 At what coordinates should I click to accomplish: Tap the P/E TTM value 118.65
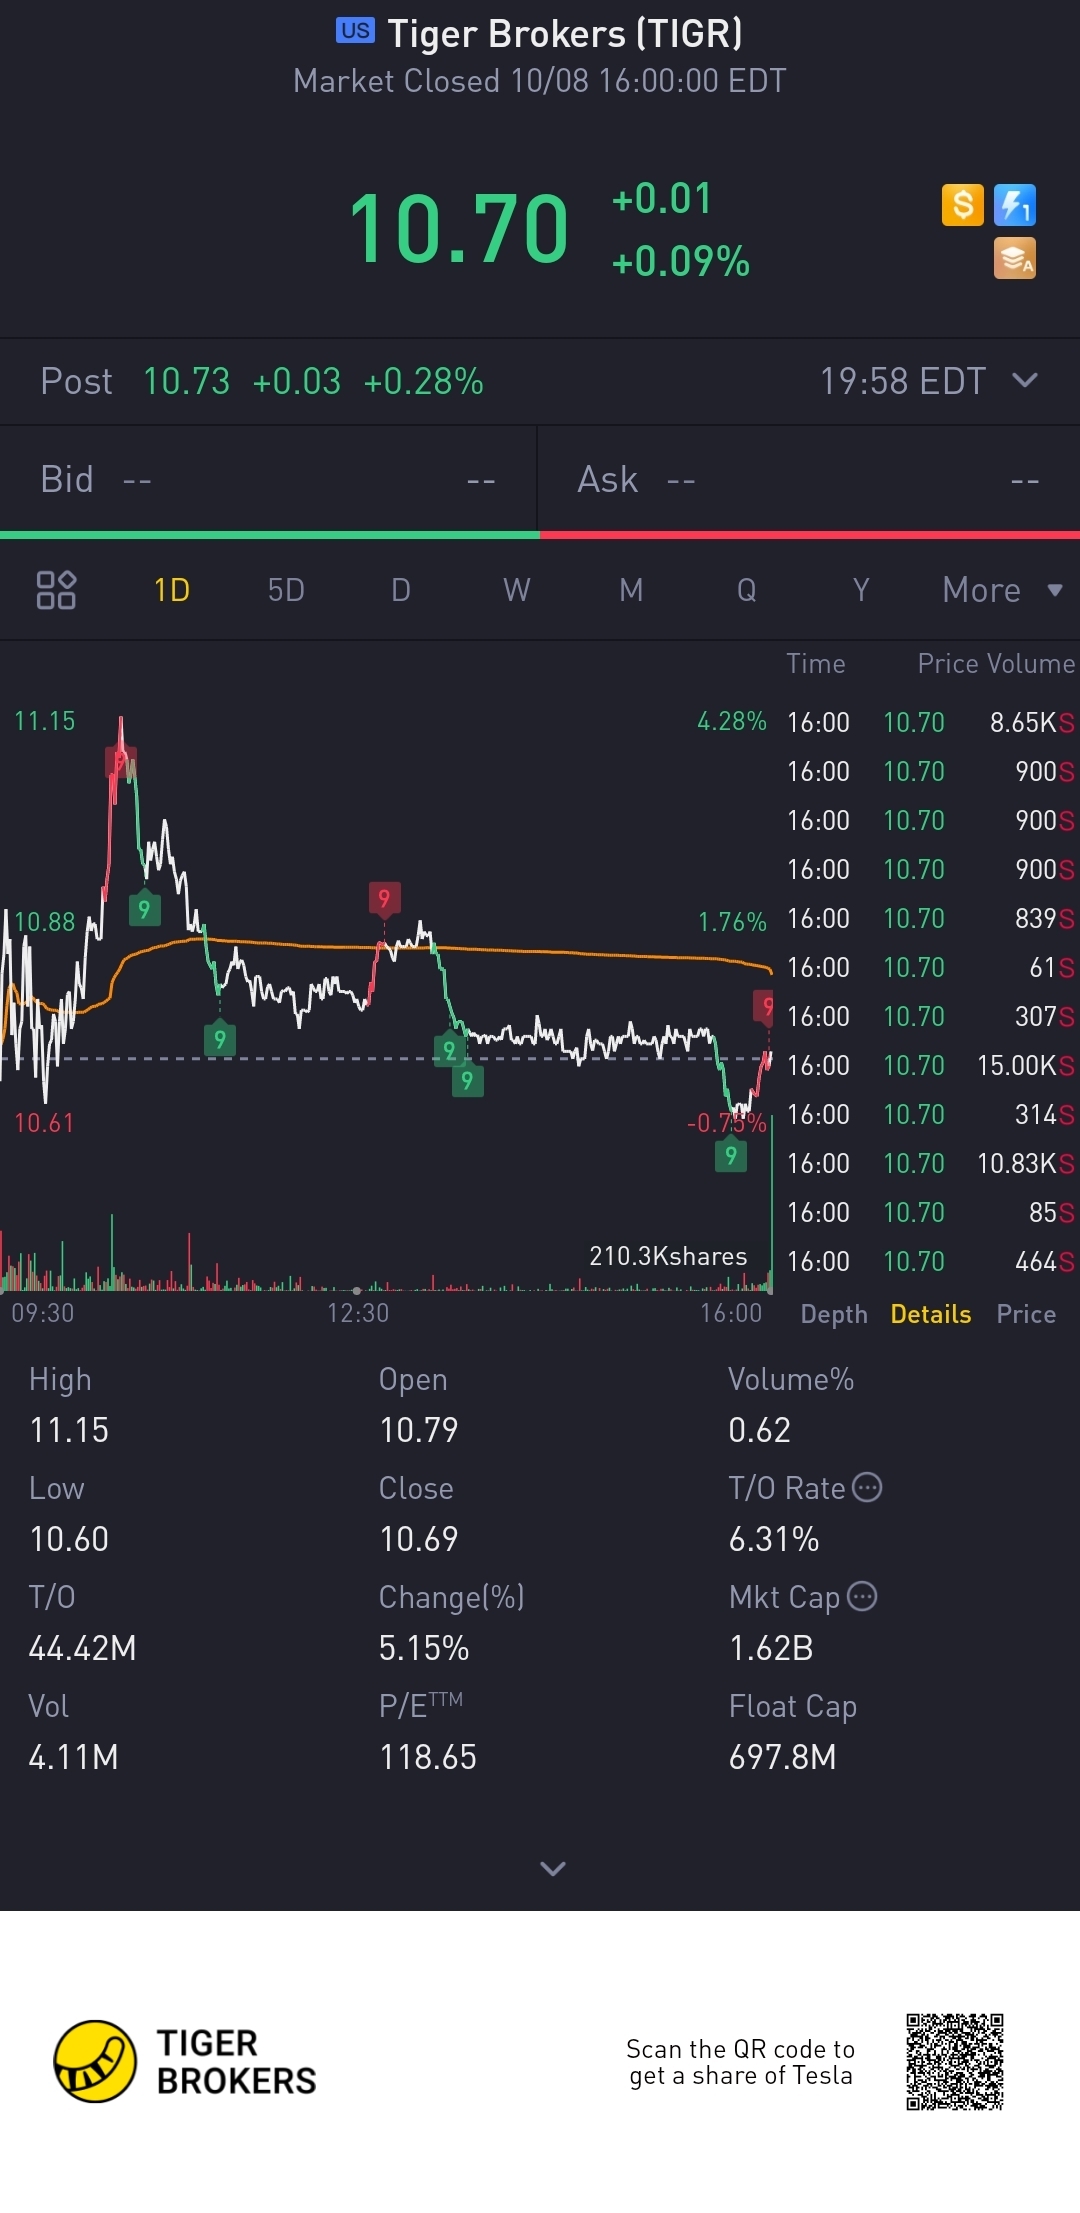(427, 1757)
